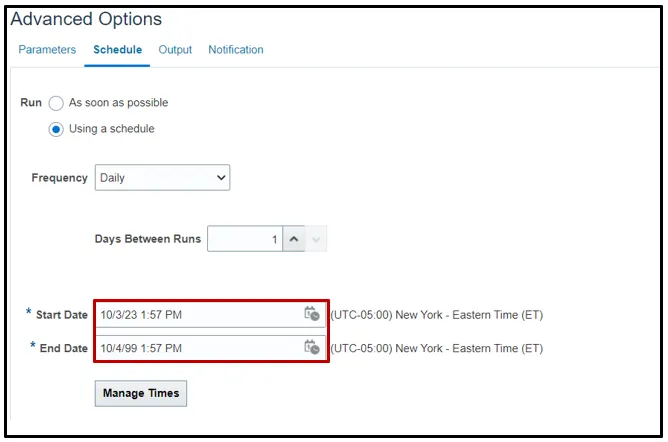Focus the Days Between Runs input

(244, 239)
